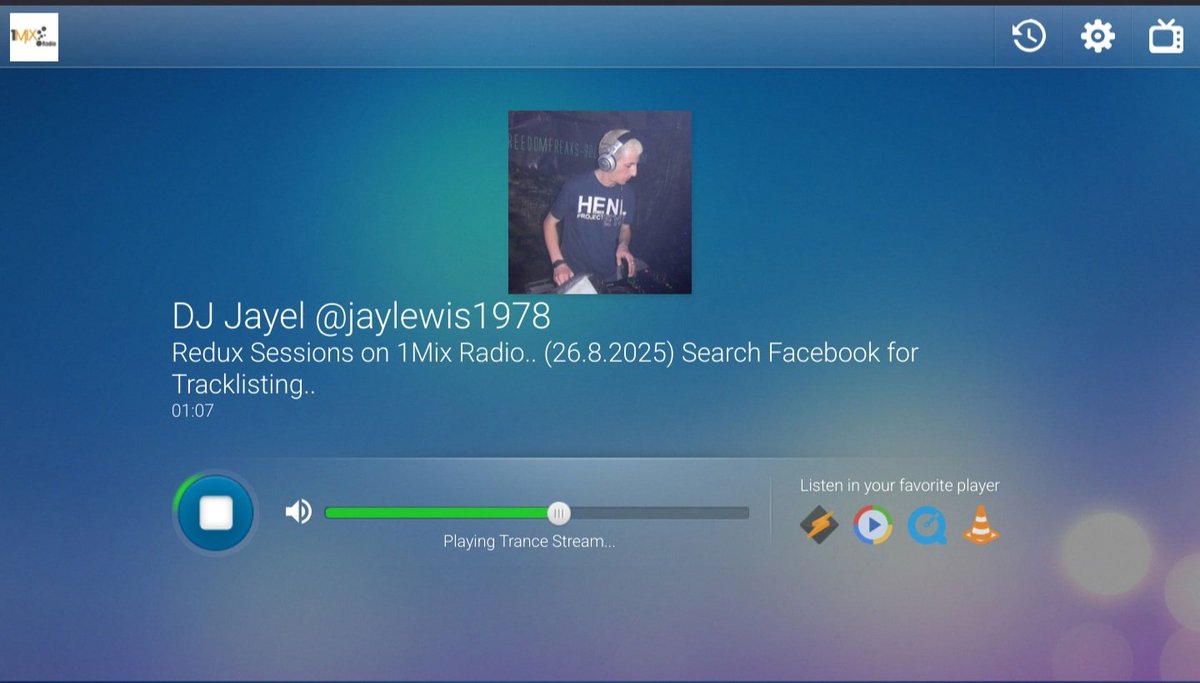Click the green volume slider track
Image resolution: width=1200 pixels, height=683 pixels.
point(536,513)
